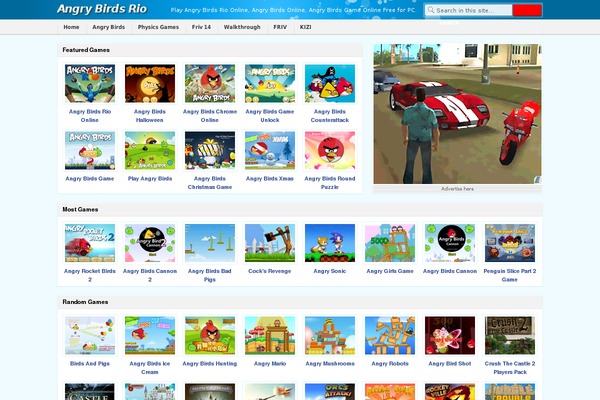Open KIZI menu item
The width and height of the screenshot is (600, 400).
[x=305, y=27]
